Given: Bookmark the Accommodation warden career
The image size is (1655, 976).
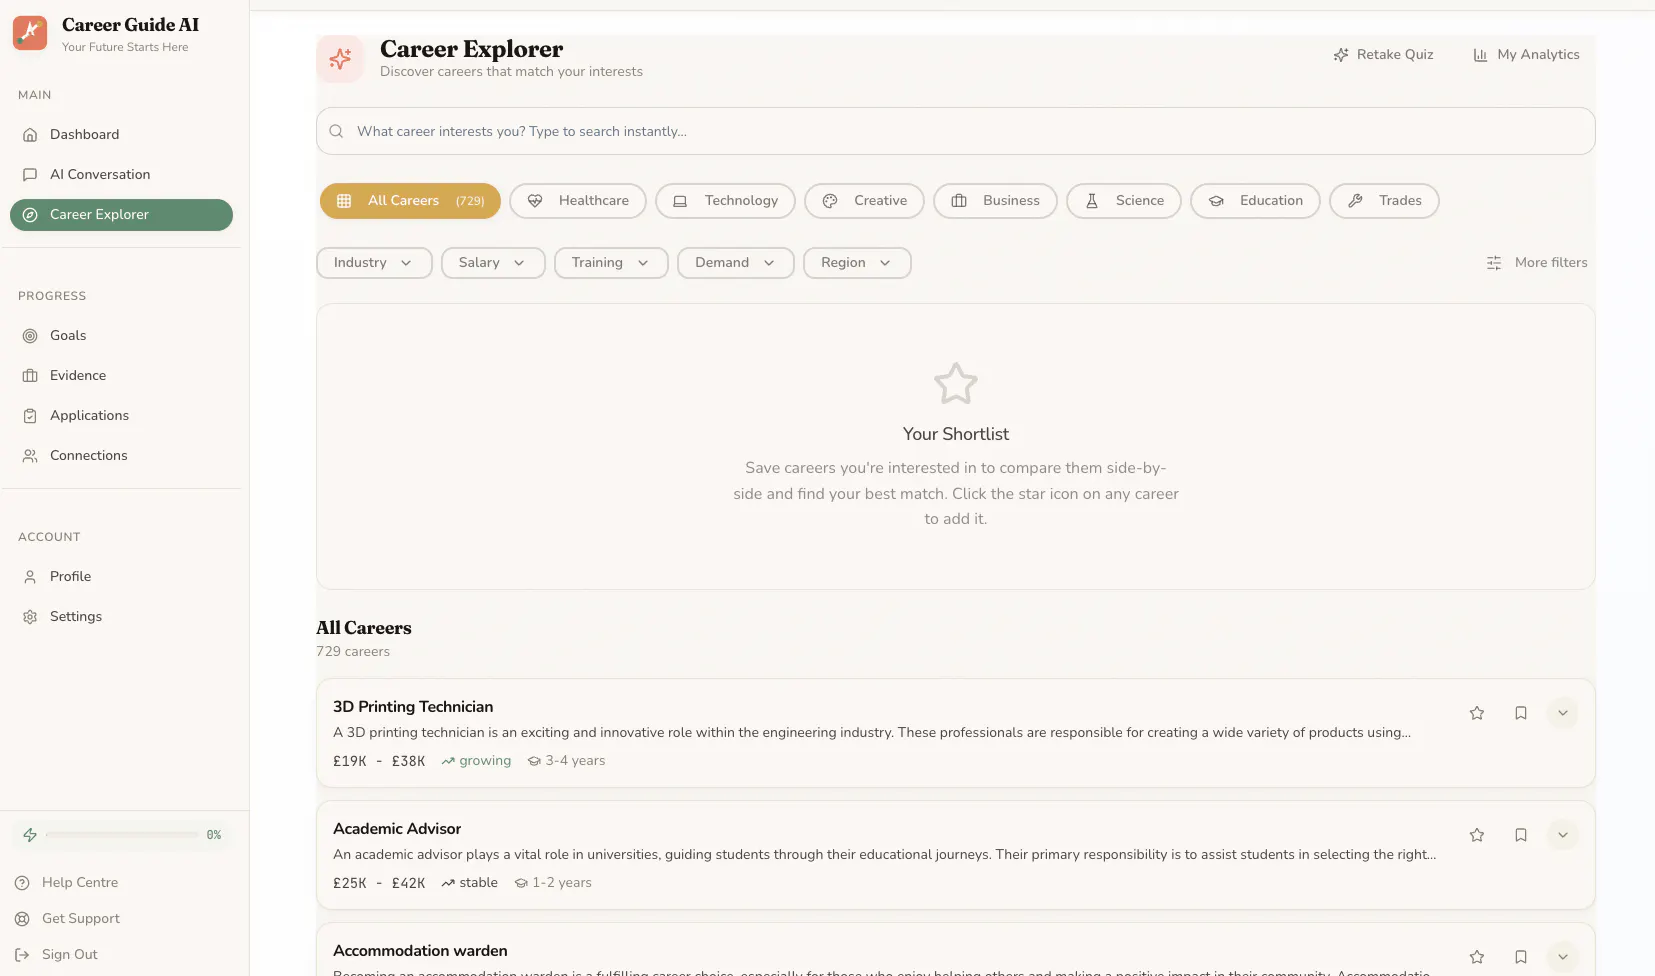Looking at the screenshot, I should pos(1521,957).
